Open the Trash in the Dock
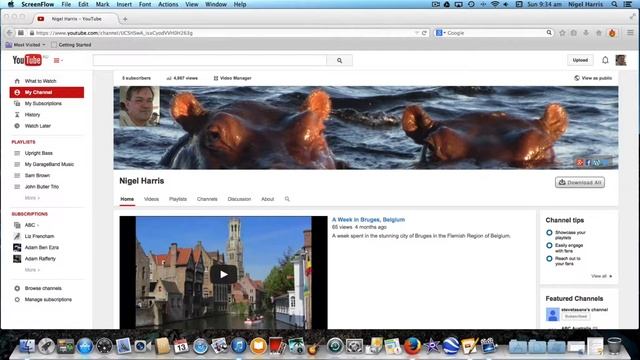 tap(614, 346)
